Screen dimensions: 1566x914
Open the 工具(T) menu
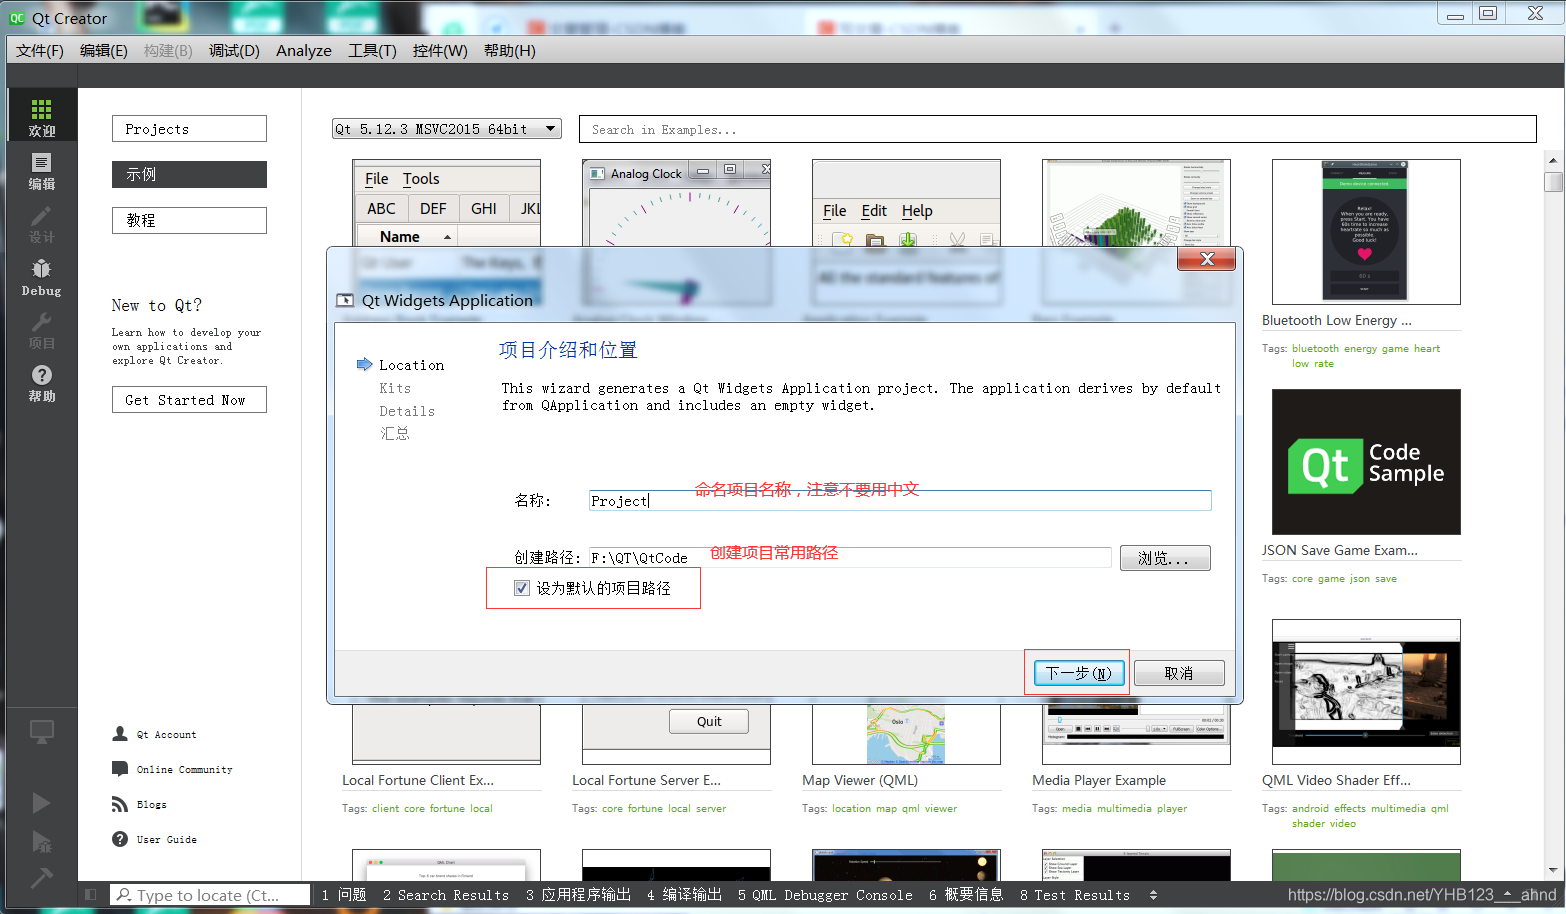[x=372, y=51]
